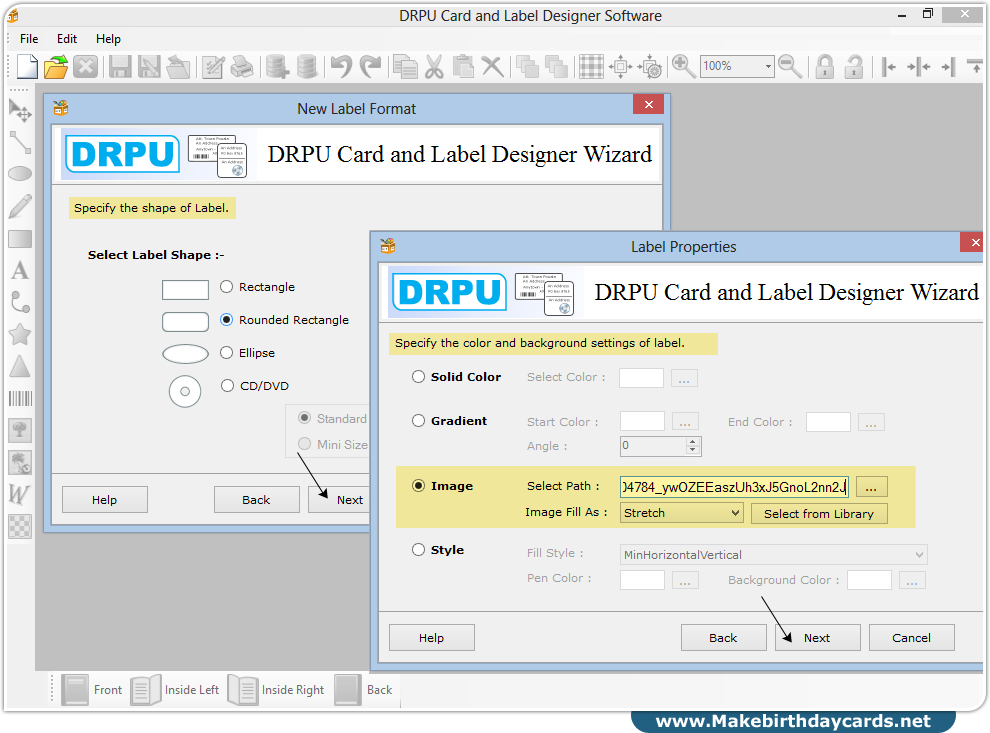Select the Barcode tool
The width and height of the screenshot is (990, 733).
point(20,398)
